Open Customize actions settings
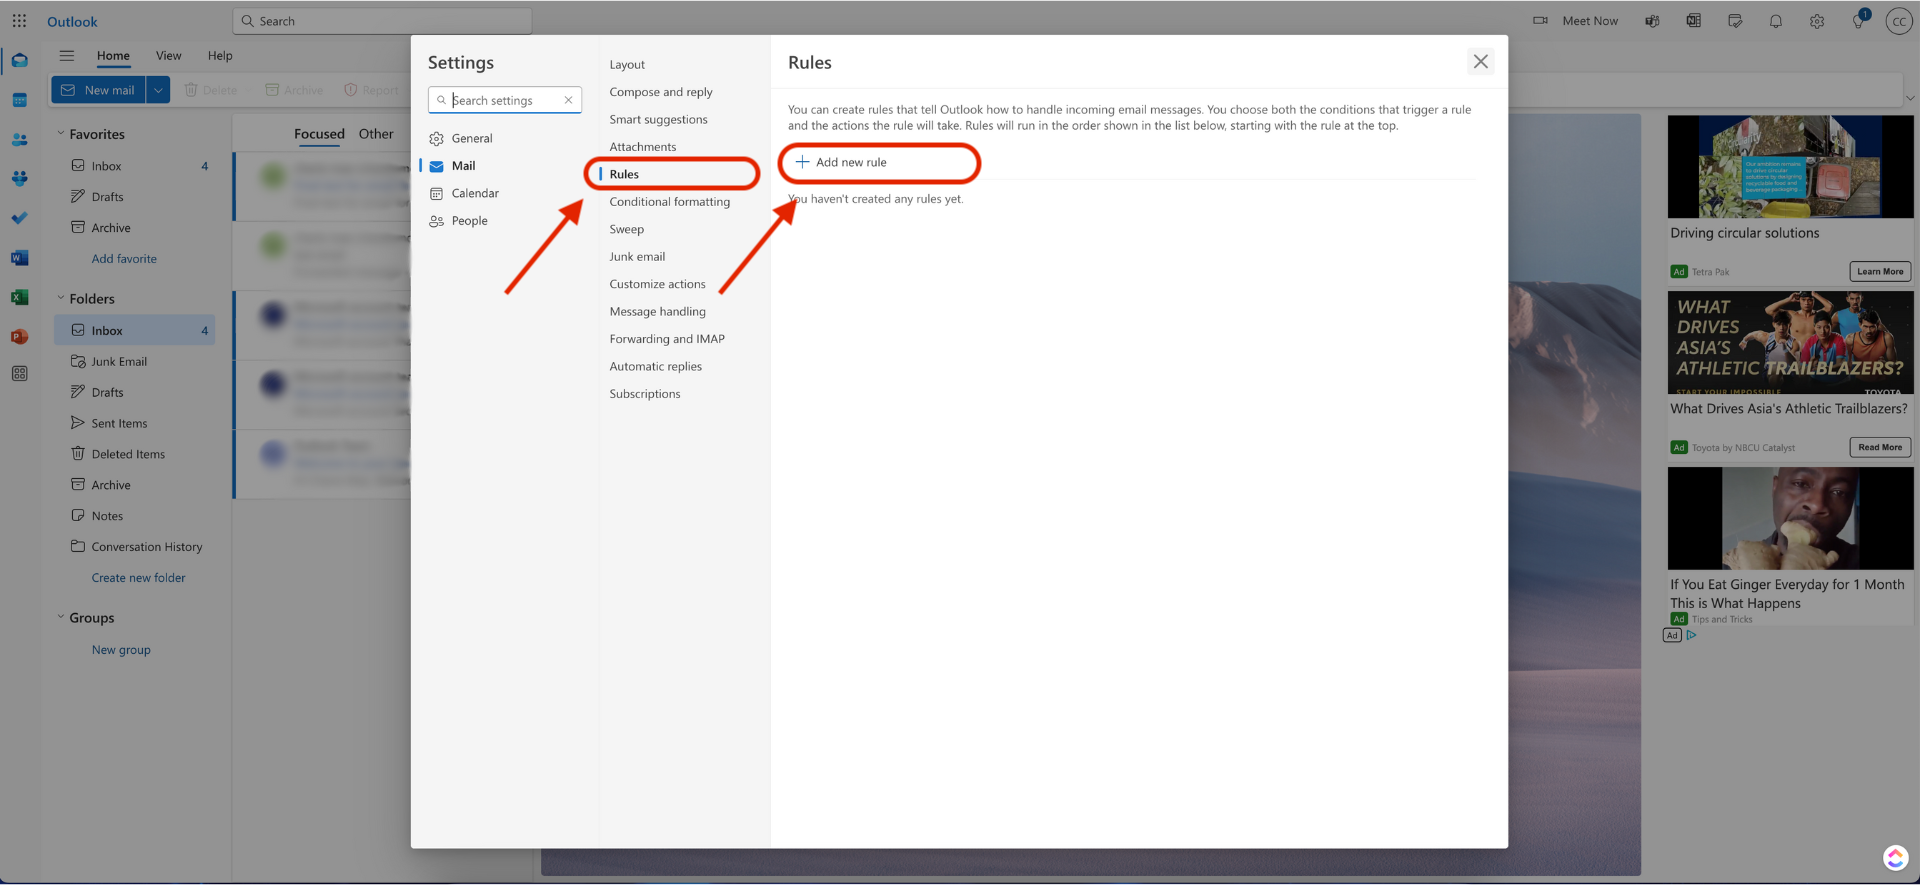This screenshot has height=885, width=1920. (x=657, y=284)
